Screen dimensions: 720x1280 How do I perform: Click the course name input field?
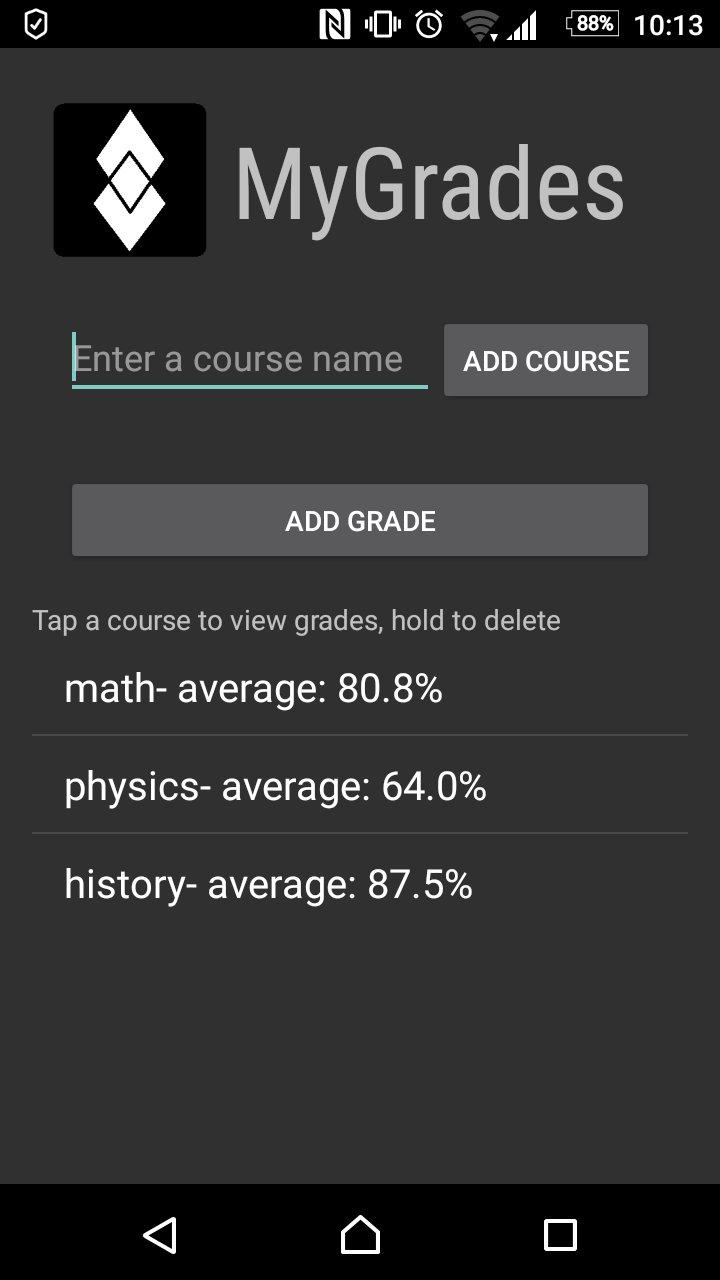pos(249,358)
